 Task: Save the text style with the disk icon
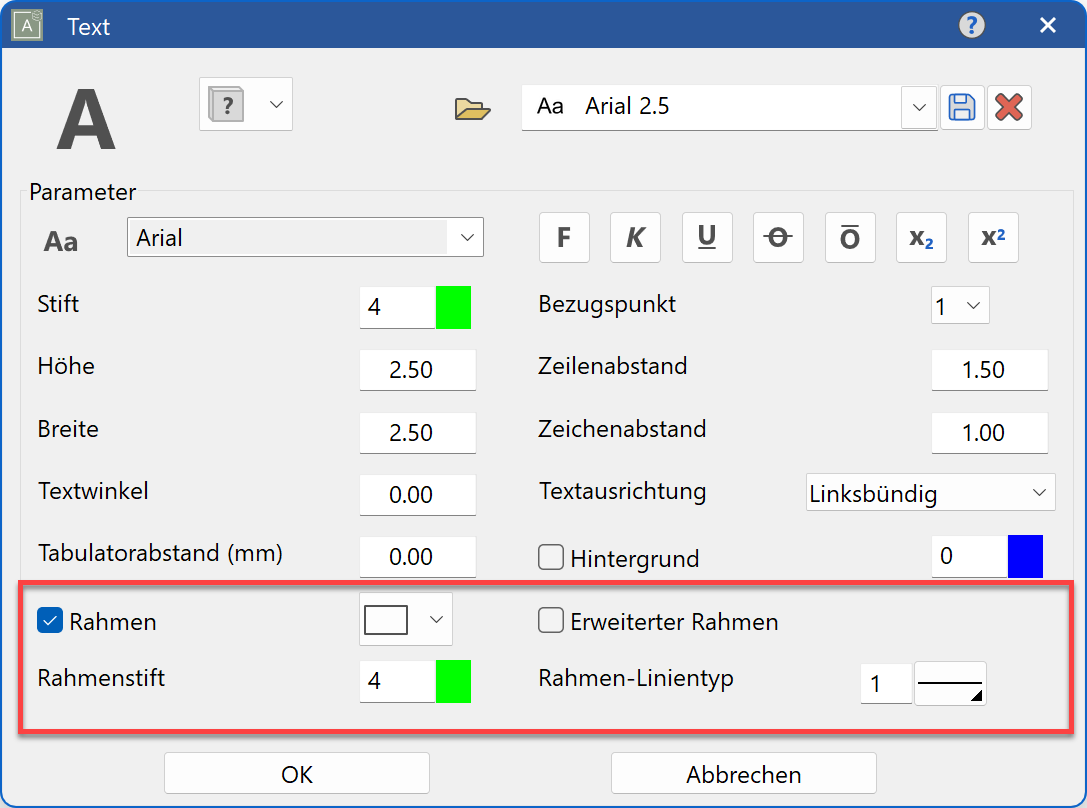click(x=962, y=107)
